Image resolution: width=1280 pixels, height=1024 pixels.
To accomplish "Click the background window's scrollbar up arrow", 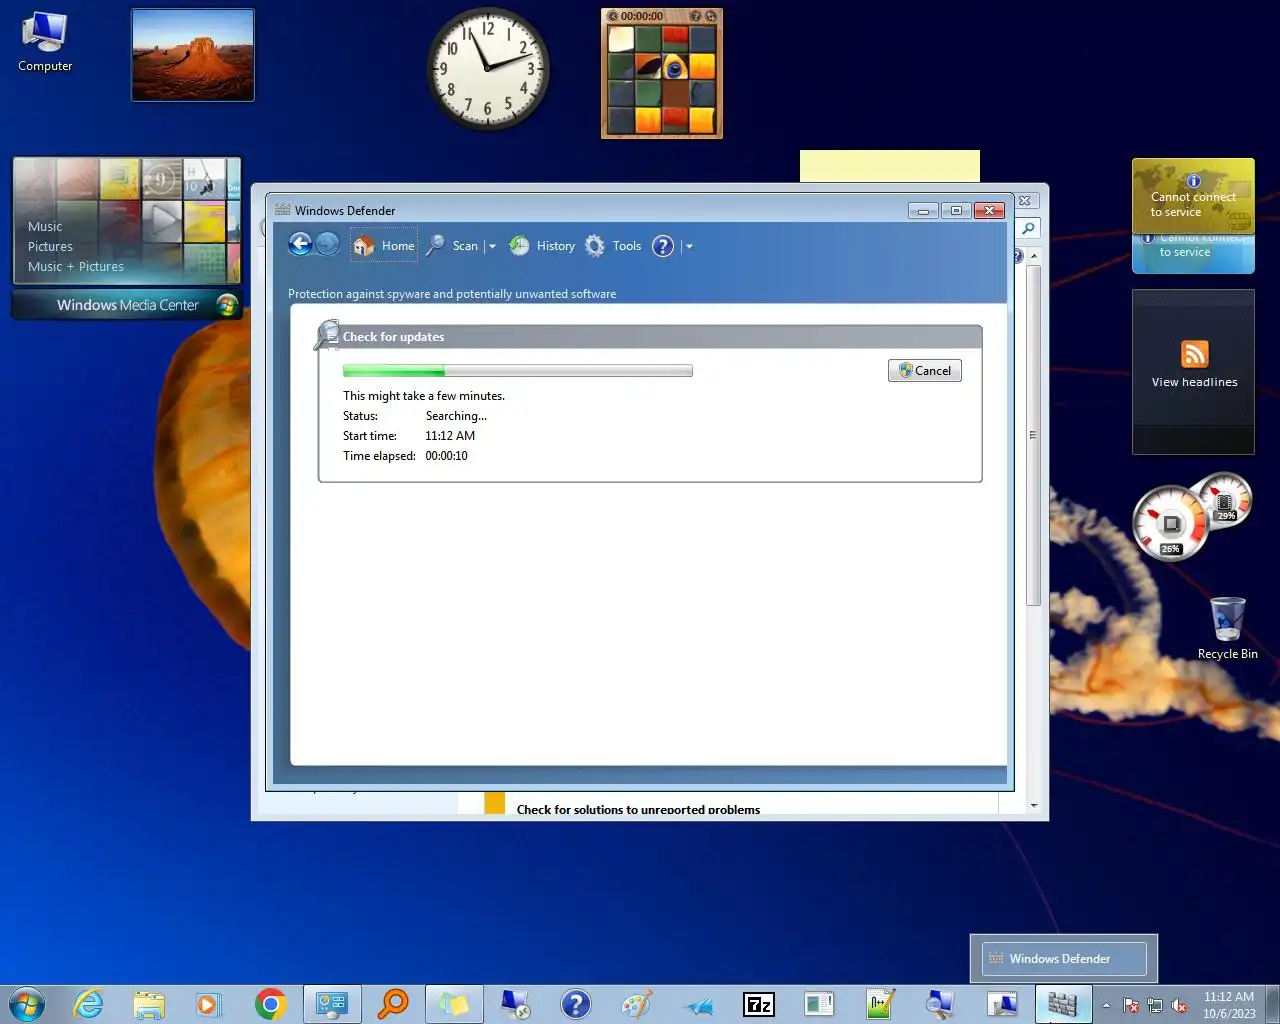I will point(1034,256).
